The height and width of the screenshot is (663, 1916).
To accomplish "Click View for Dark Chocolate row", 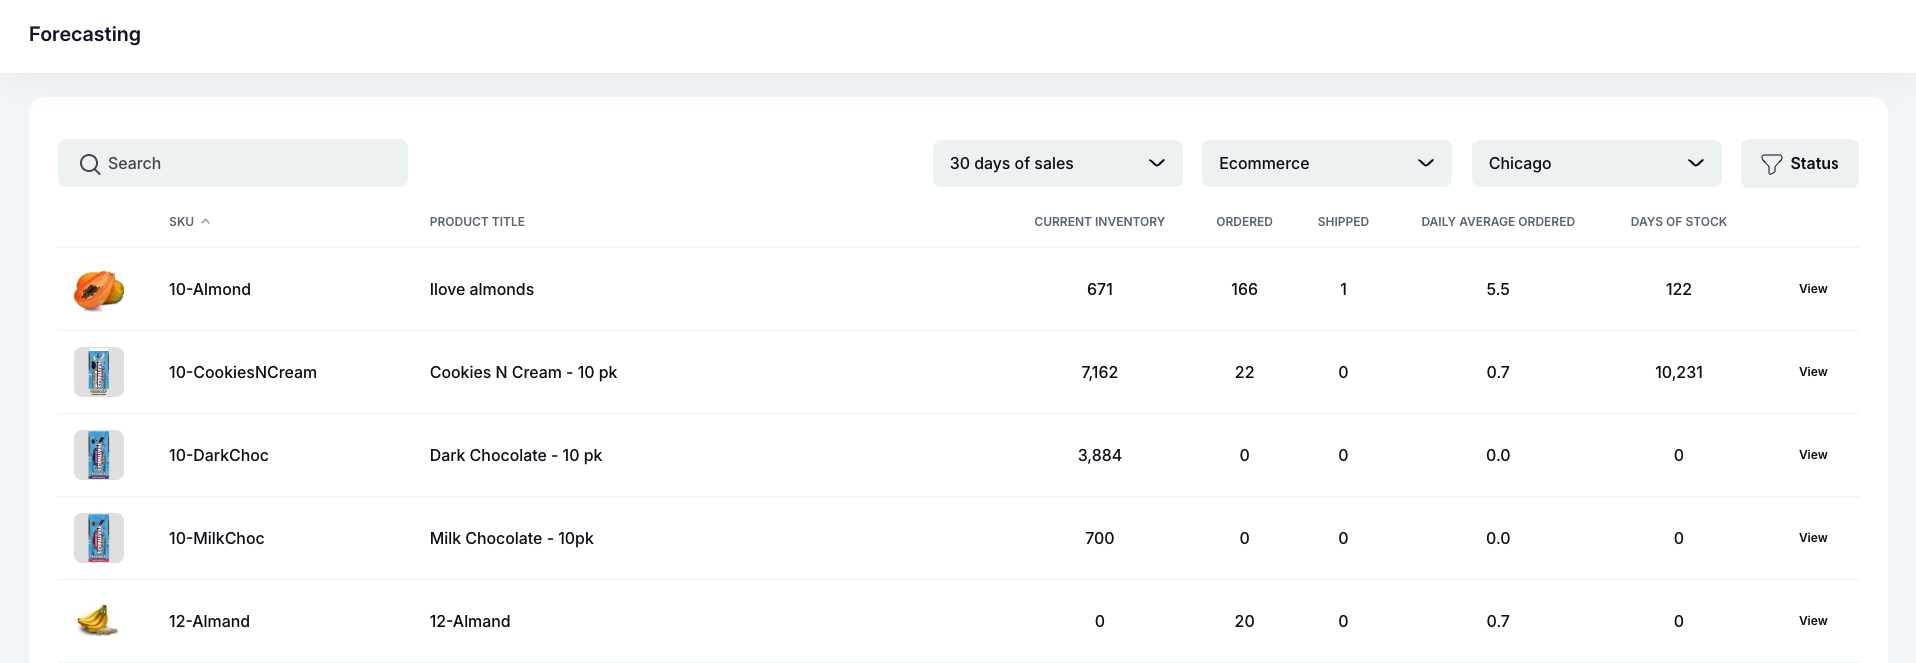I will 1812,455.
